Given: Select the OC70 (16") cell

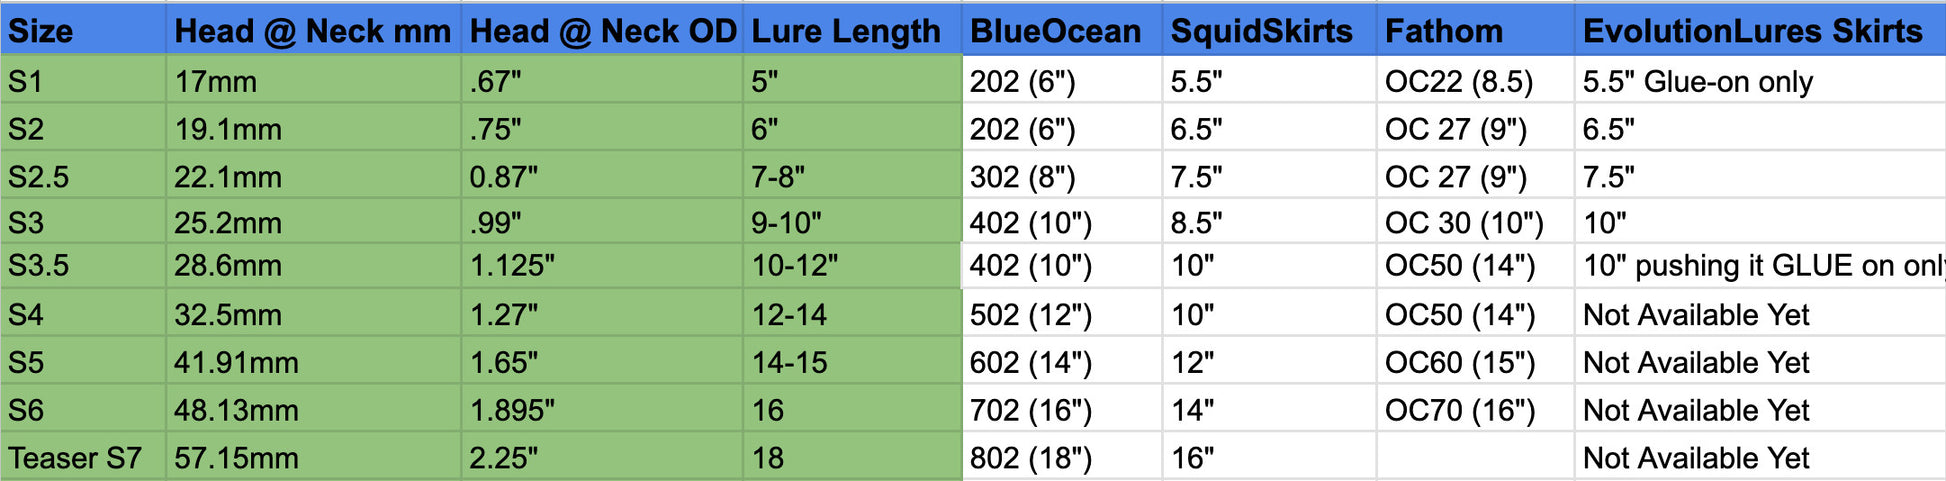Looking at the screenshot, I should click(x=1476, y=409).
